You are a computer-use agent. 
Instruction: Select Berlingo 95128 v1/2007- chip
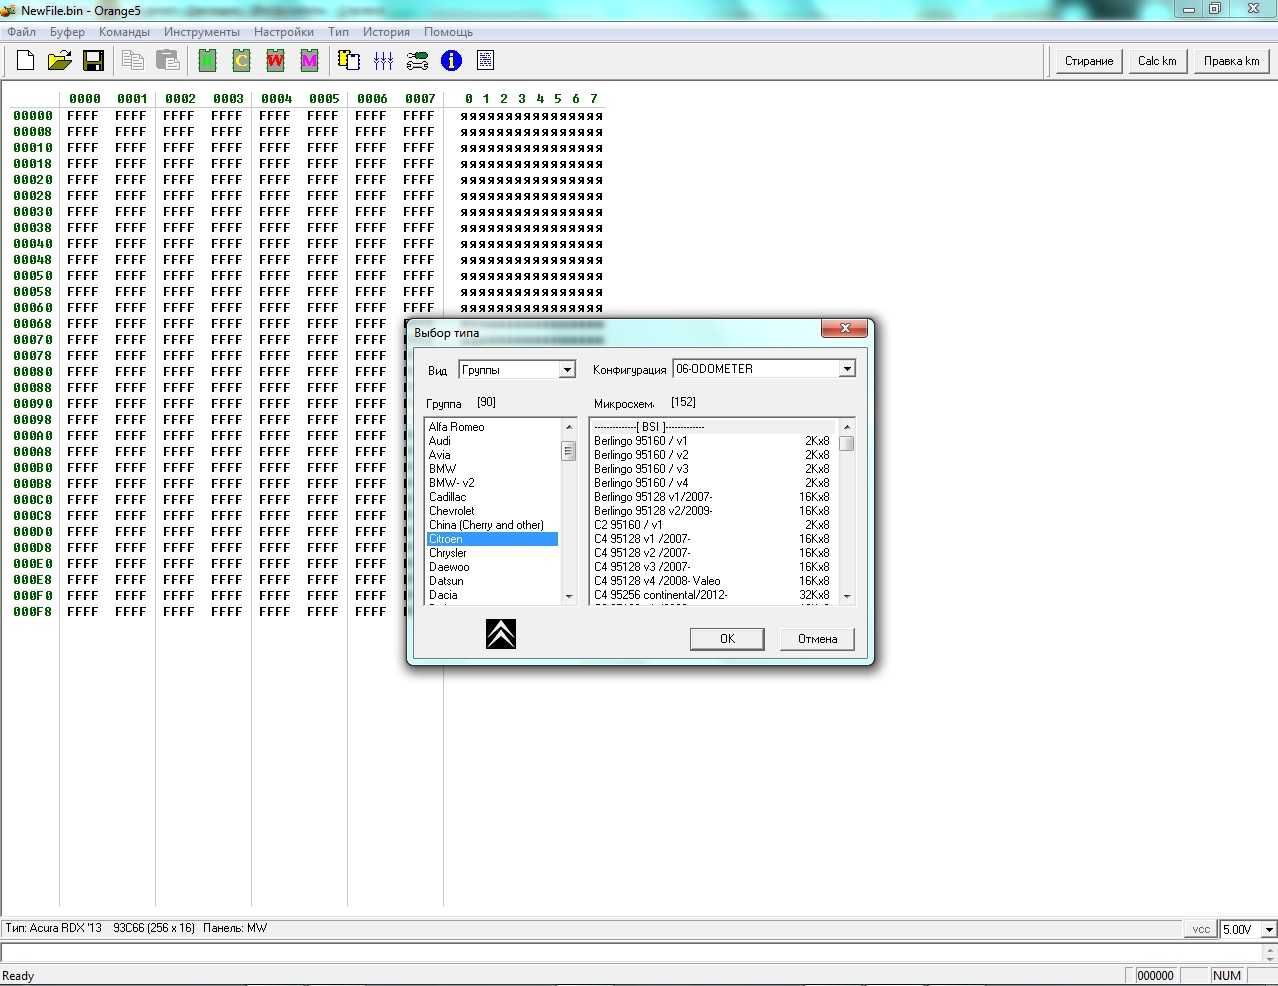click(x=712, y=497)
